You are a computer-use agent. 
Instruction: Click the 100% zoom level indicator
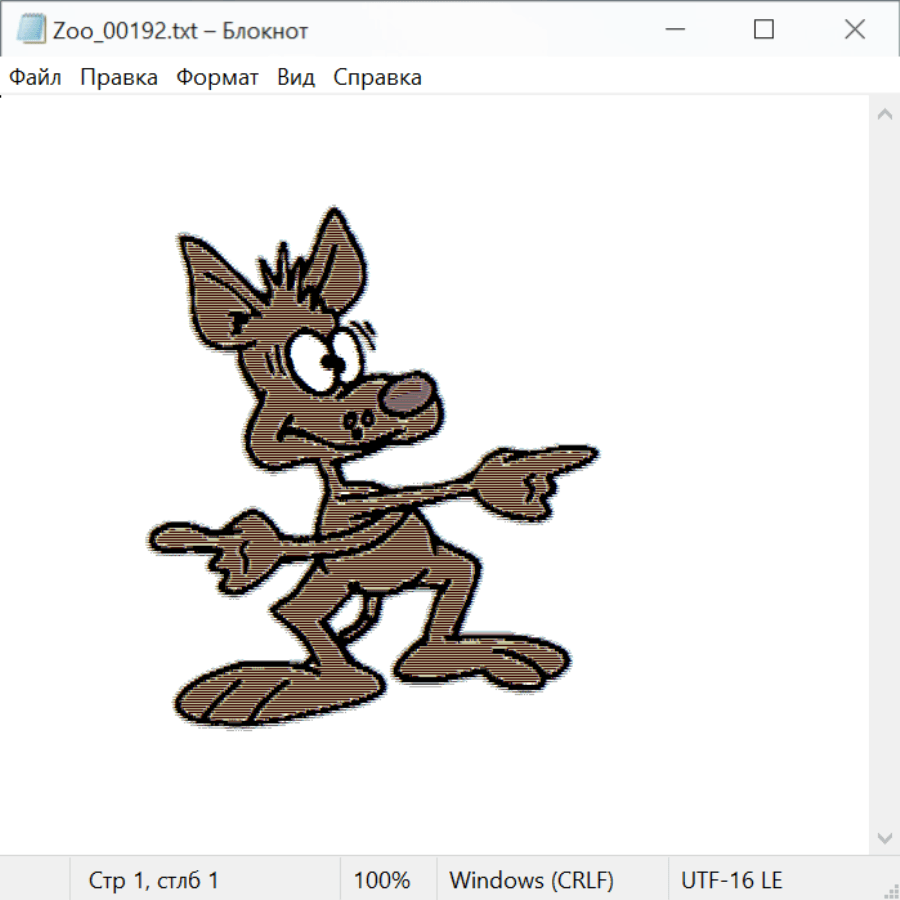382,880
